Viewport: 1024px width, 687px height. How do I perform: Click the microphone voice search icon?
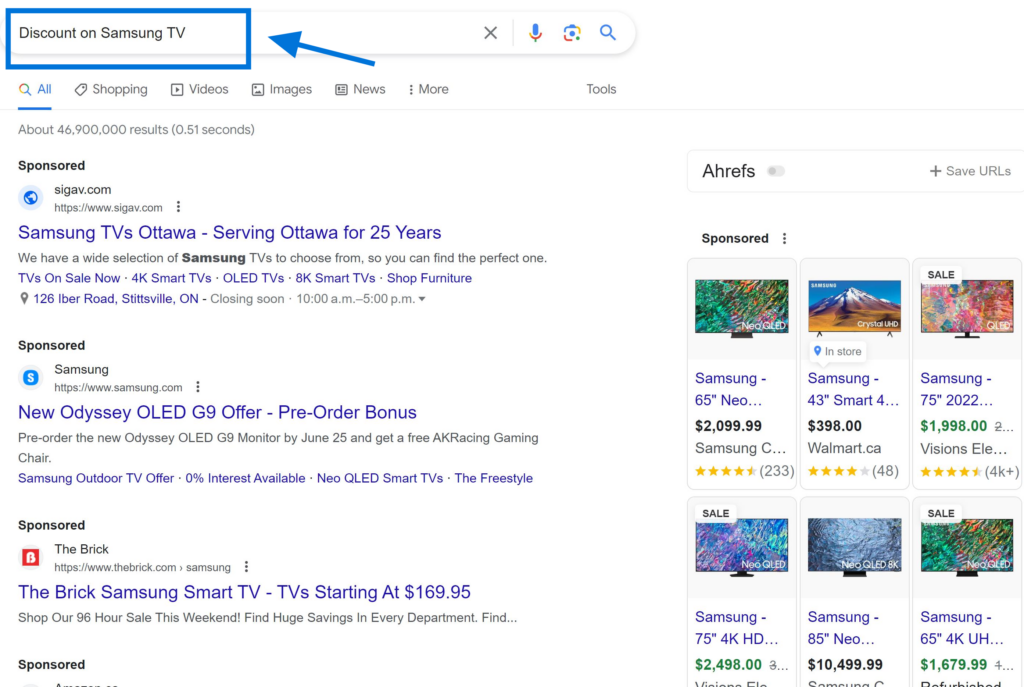click(535, 32)
